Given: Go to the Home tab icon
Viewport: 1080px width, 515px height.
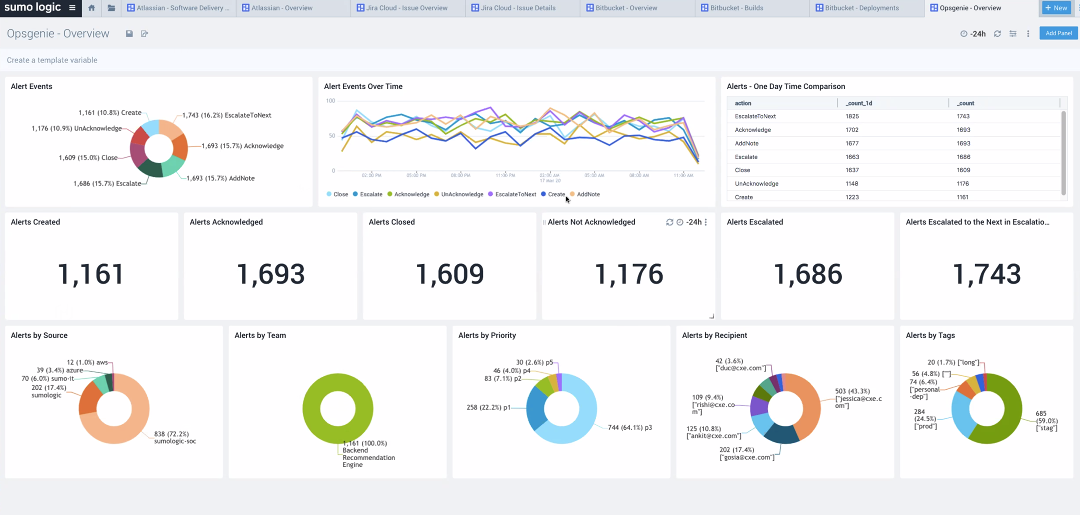Looking at the screenshot, I should click(x=92, y=8).
